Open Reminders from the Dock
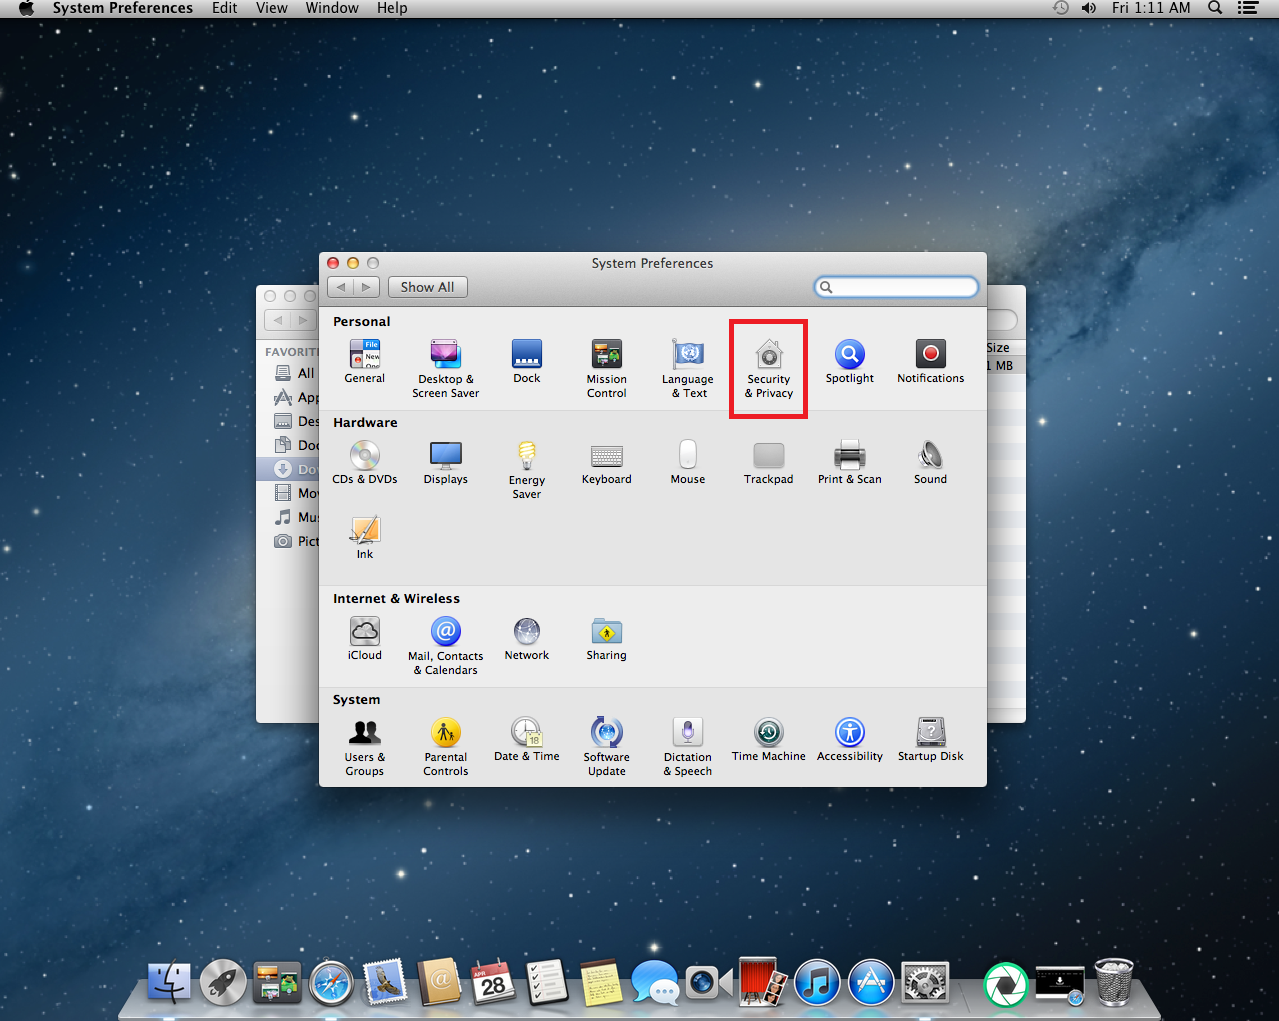 [x=547, y=983]
